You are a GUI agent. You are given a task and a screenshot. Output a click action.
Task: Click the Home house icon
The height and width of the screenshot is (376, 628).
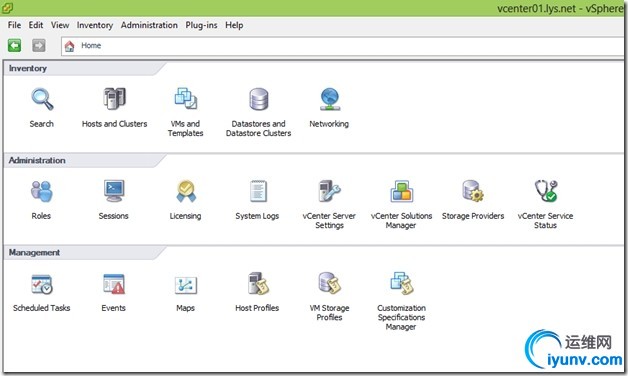click(x=70, y=46)
